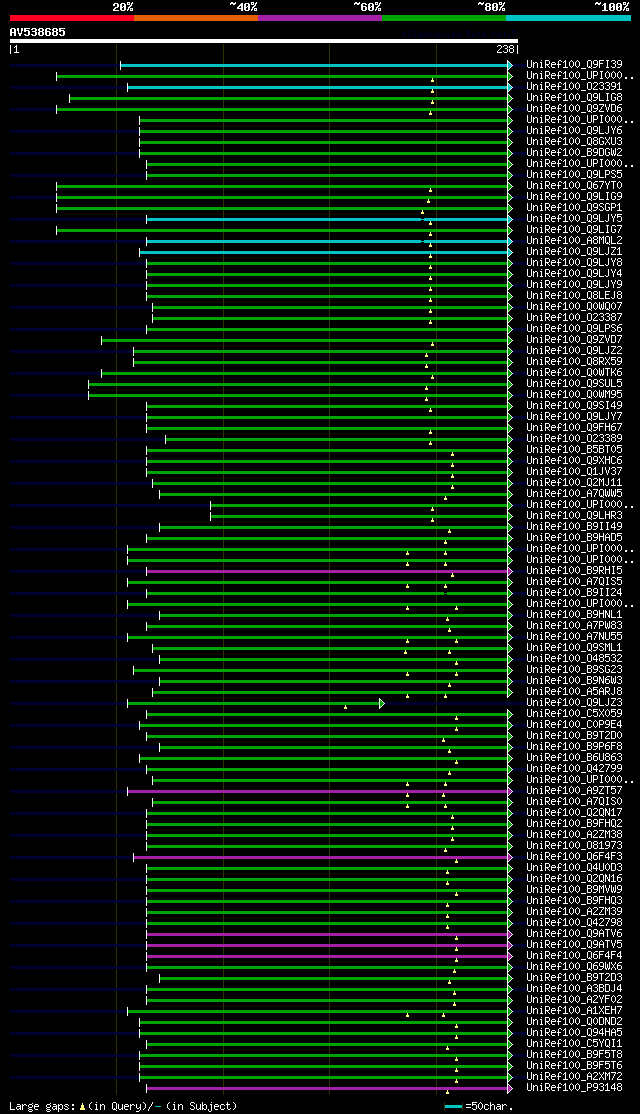The image size is (640, 1114).
Task: Click label UniRef100_Q9ATV6
Action: tap(574, 934)
